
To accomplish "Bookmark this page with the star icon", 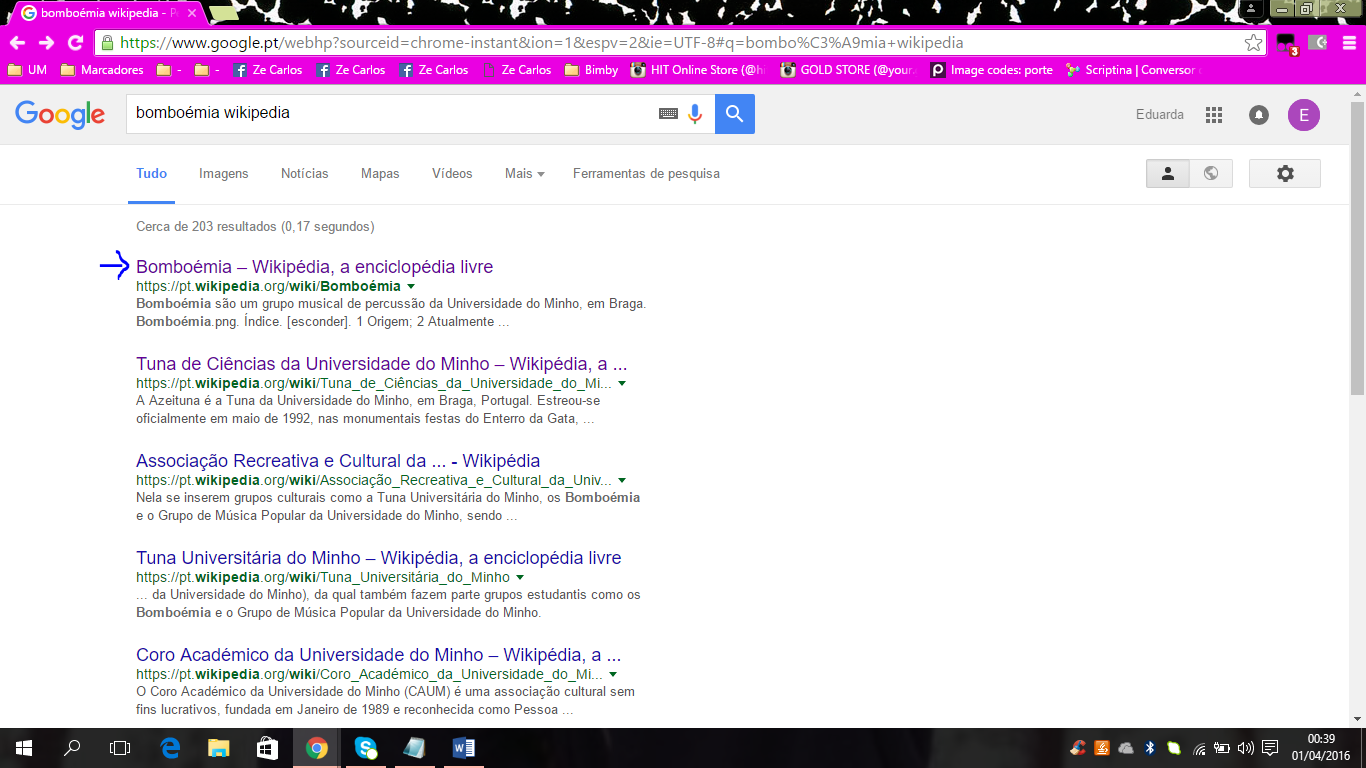I will [x=1253, y=43].
